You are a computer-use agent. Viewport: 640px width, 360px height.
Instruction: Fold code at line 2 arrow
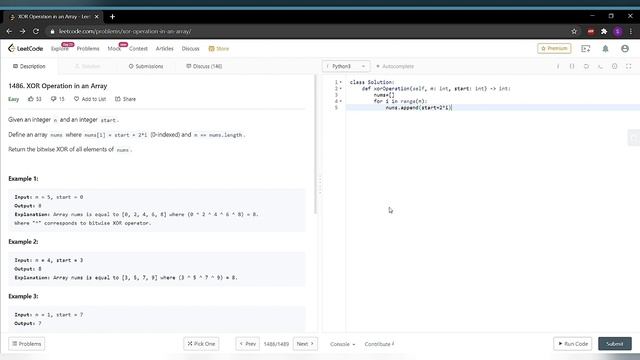(341, 89)
